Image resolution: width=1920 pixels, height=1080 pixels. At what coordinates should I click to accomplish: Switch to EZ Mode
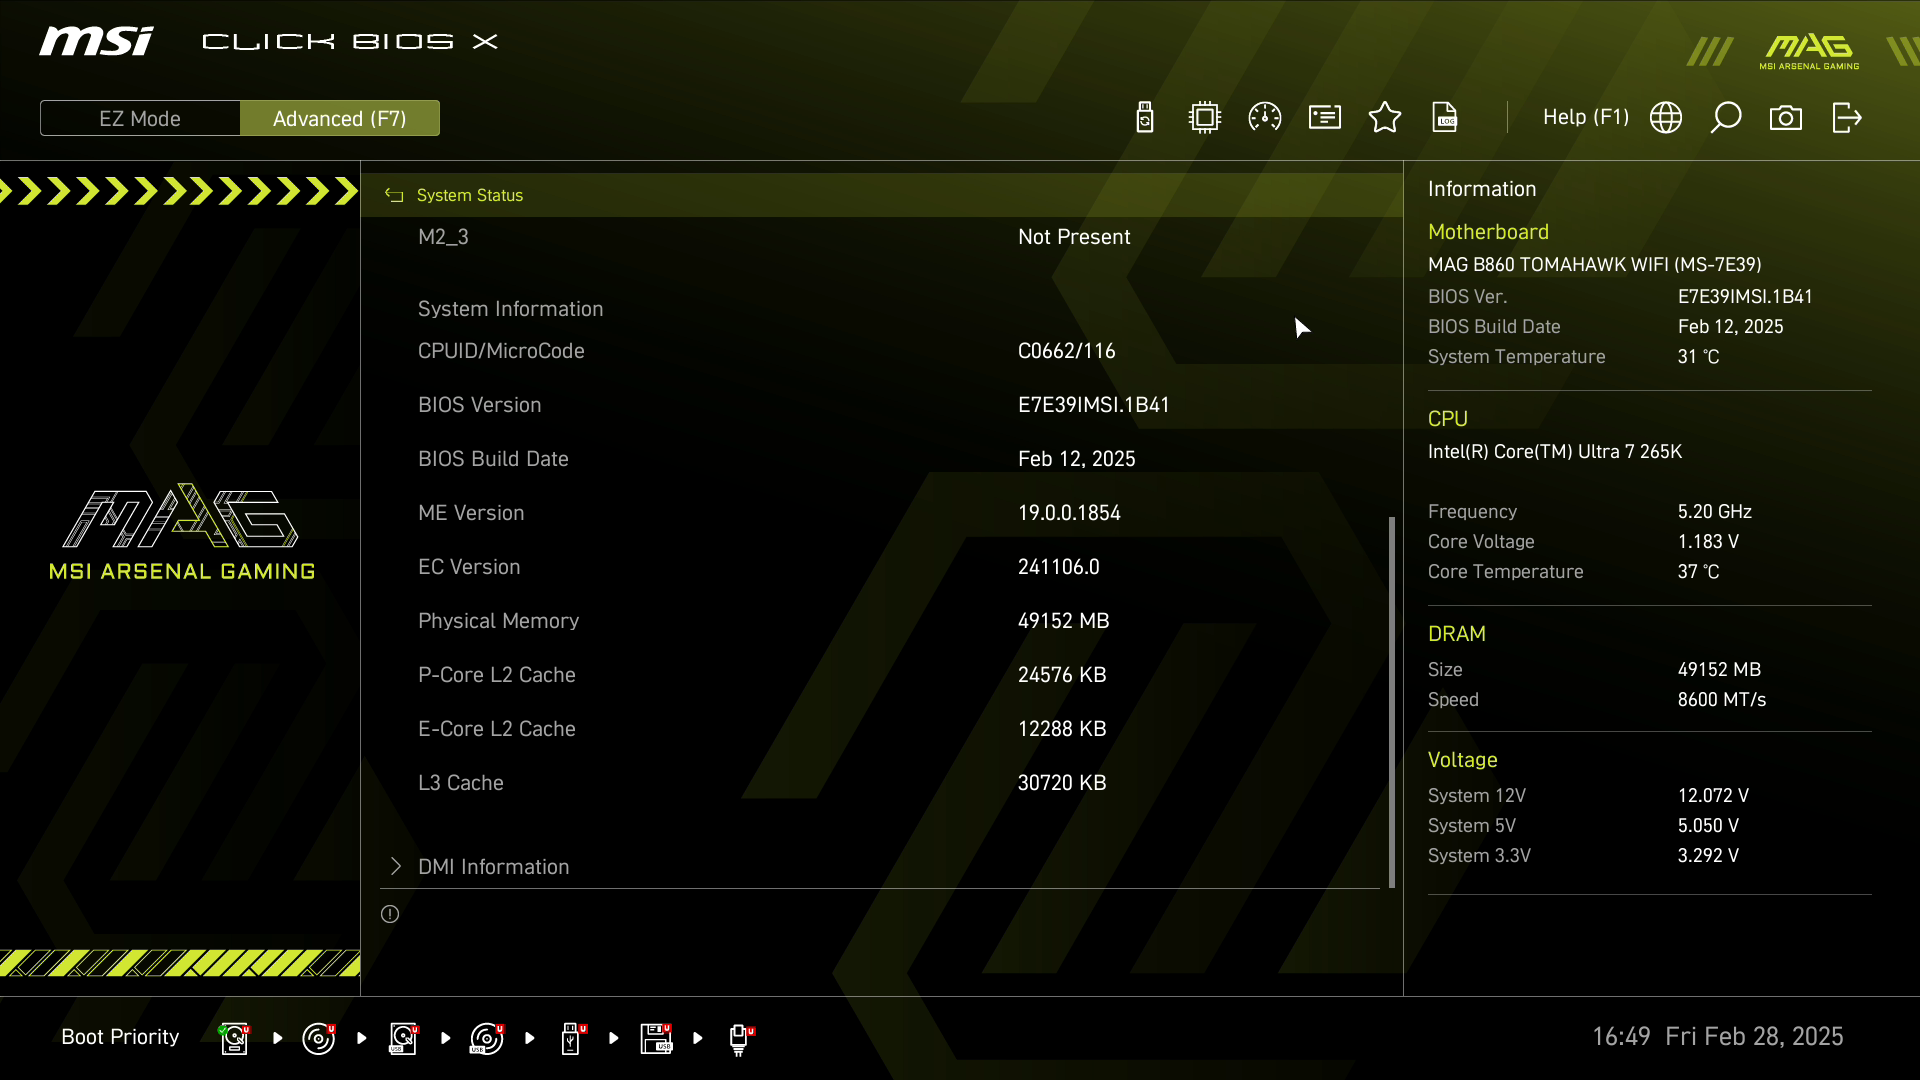pyautogui.click(x=140, y=119)
